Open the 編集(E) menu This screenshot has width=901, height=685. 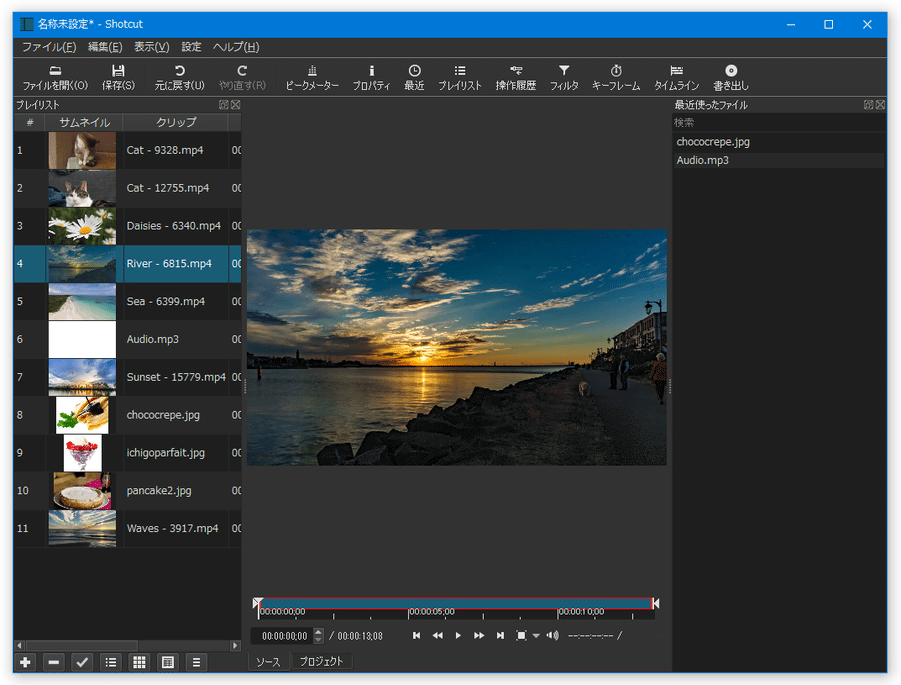(105, 47)
